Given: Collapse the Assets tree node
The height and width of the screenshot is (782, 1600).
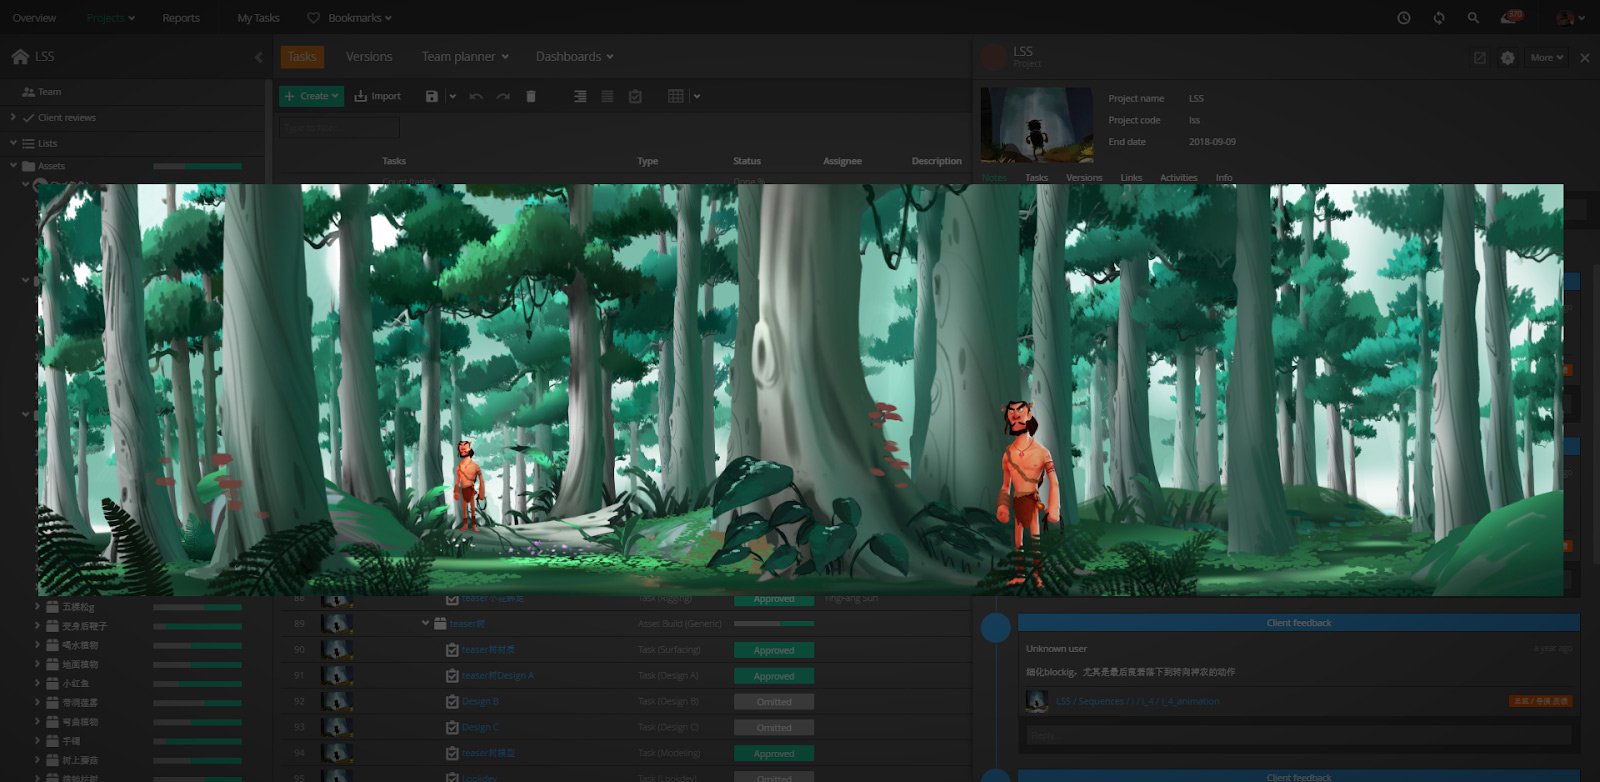Looking at the screenshot, I should (13, 166).
